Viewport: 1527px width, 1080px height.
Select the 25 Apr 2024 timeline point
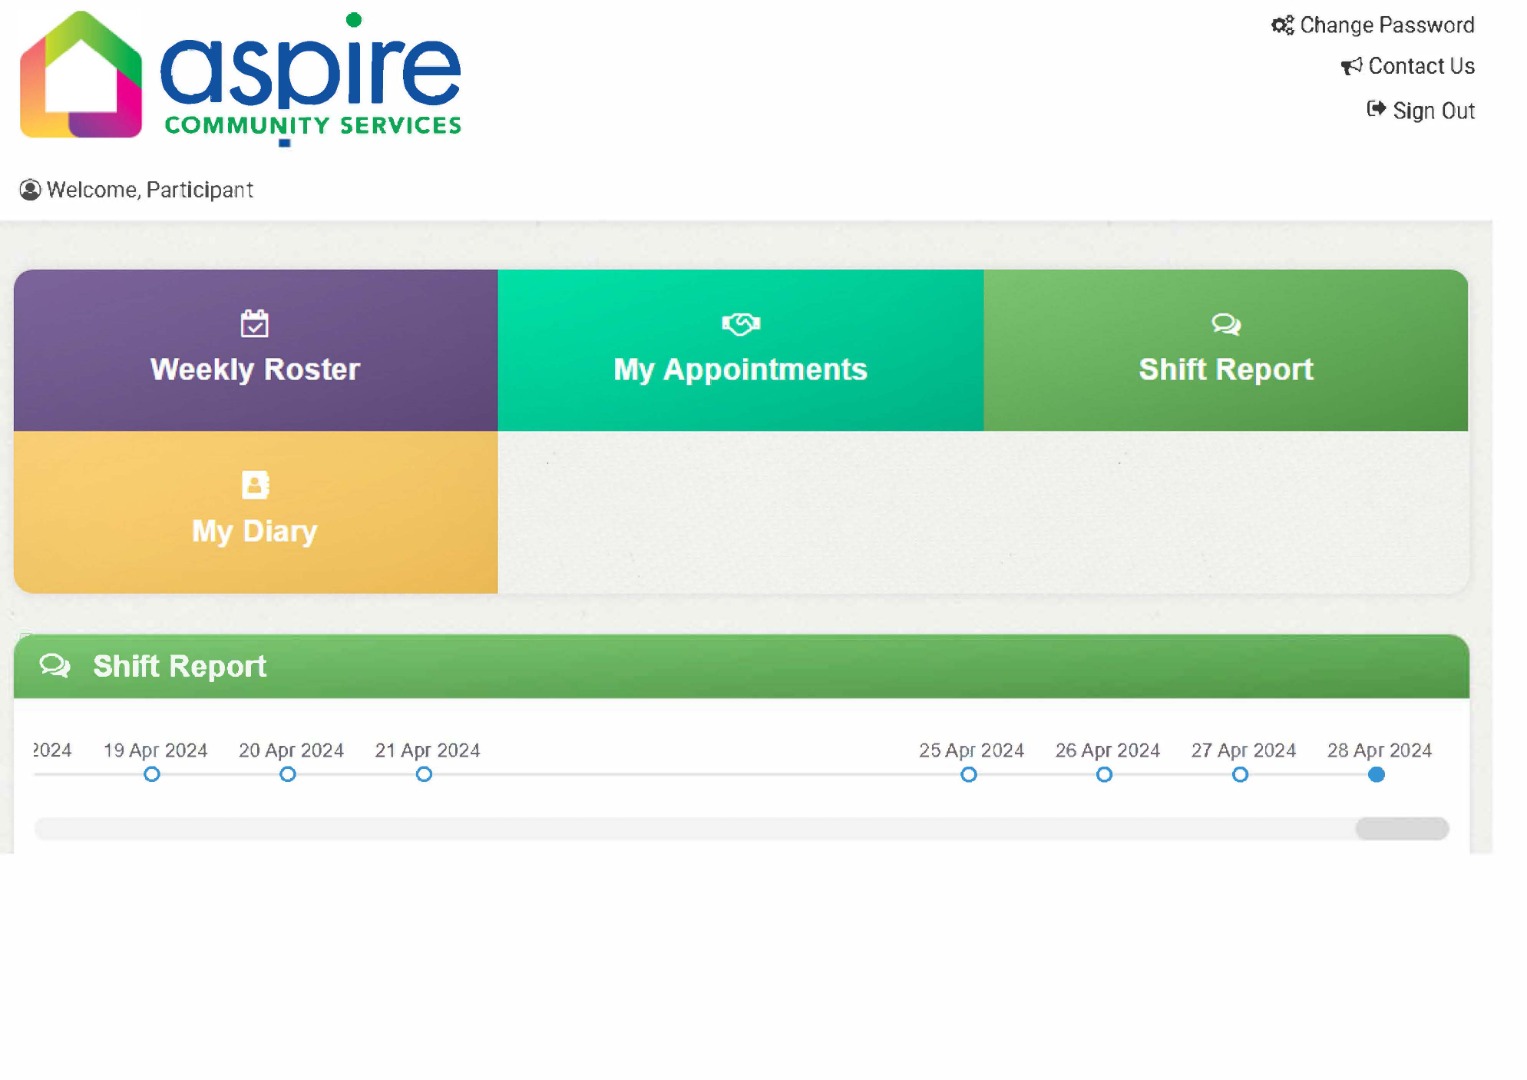[x=968, y=774]
